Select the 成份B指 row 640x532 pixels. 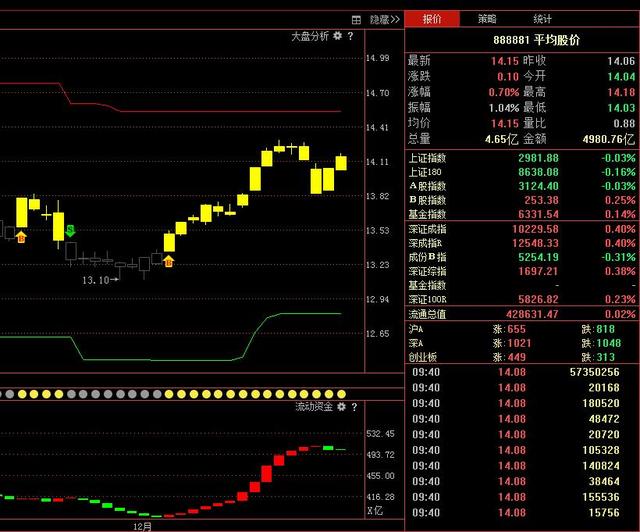coord(522,257)
